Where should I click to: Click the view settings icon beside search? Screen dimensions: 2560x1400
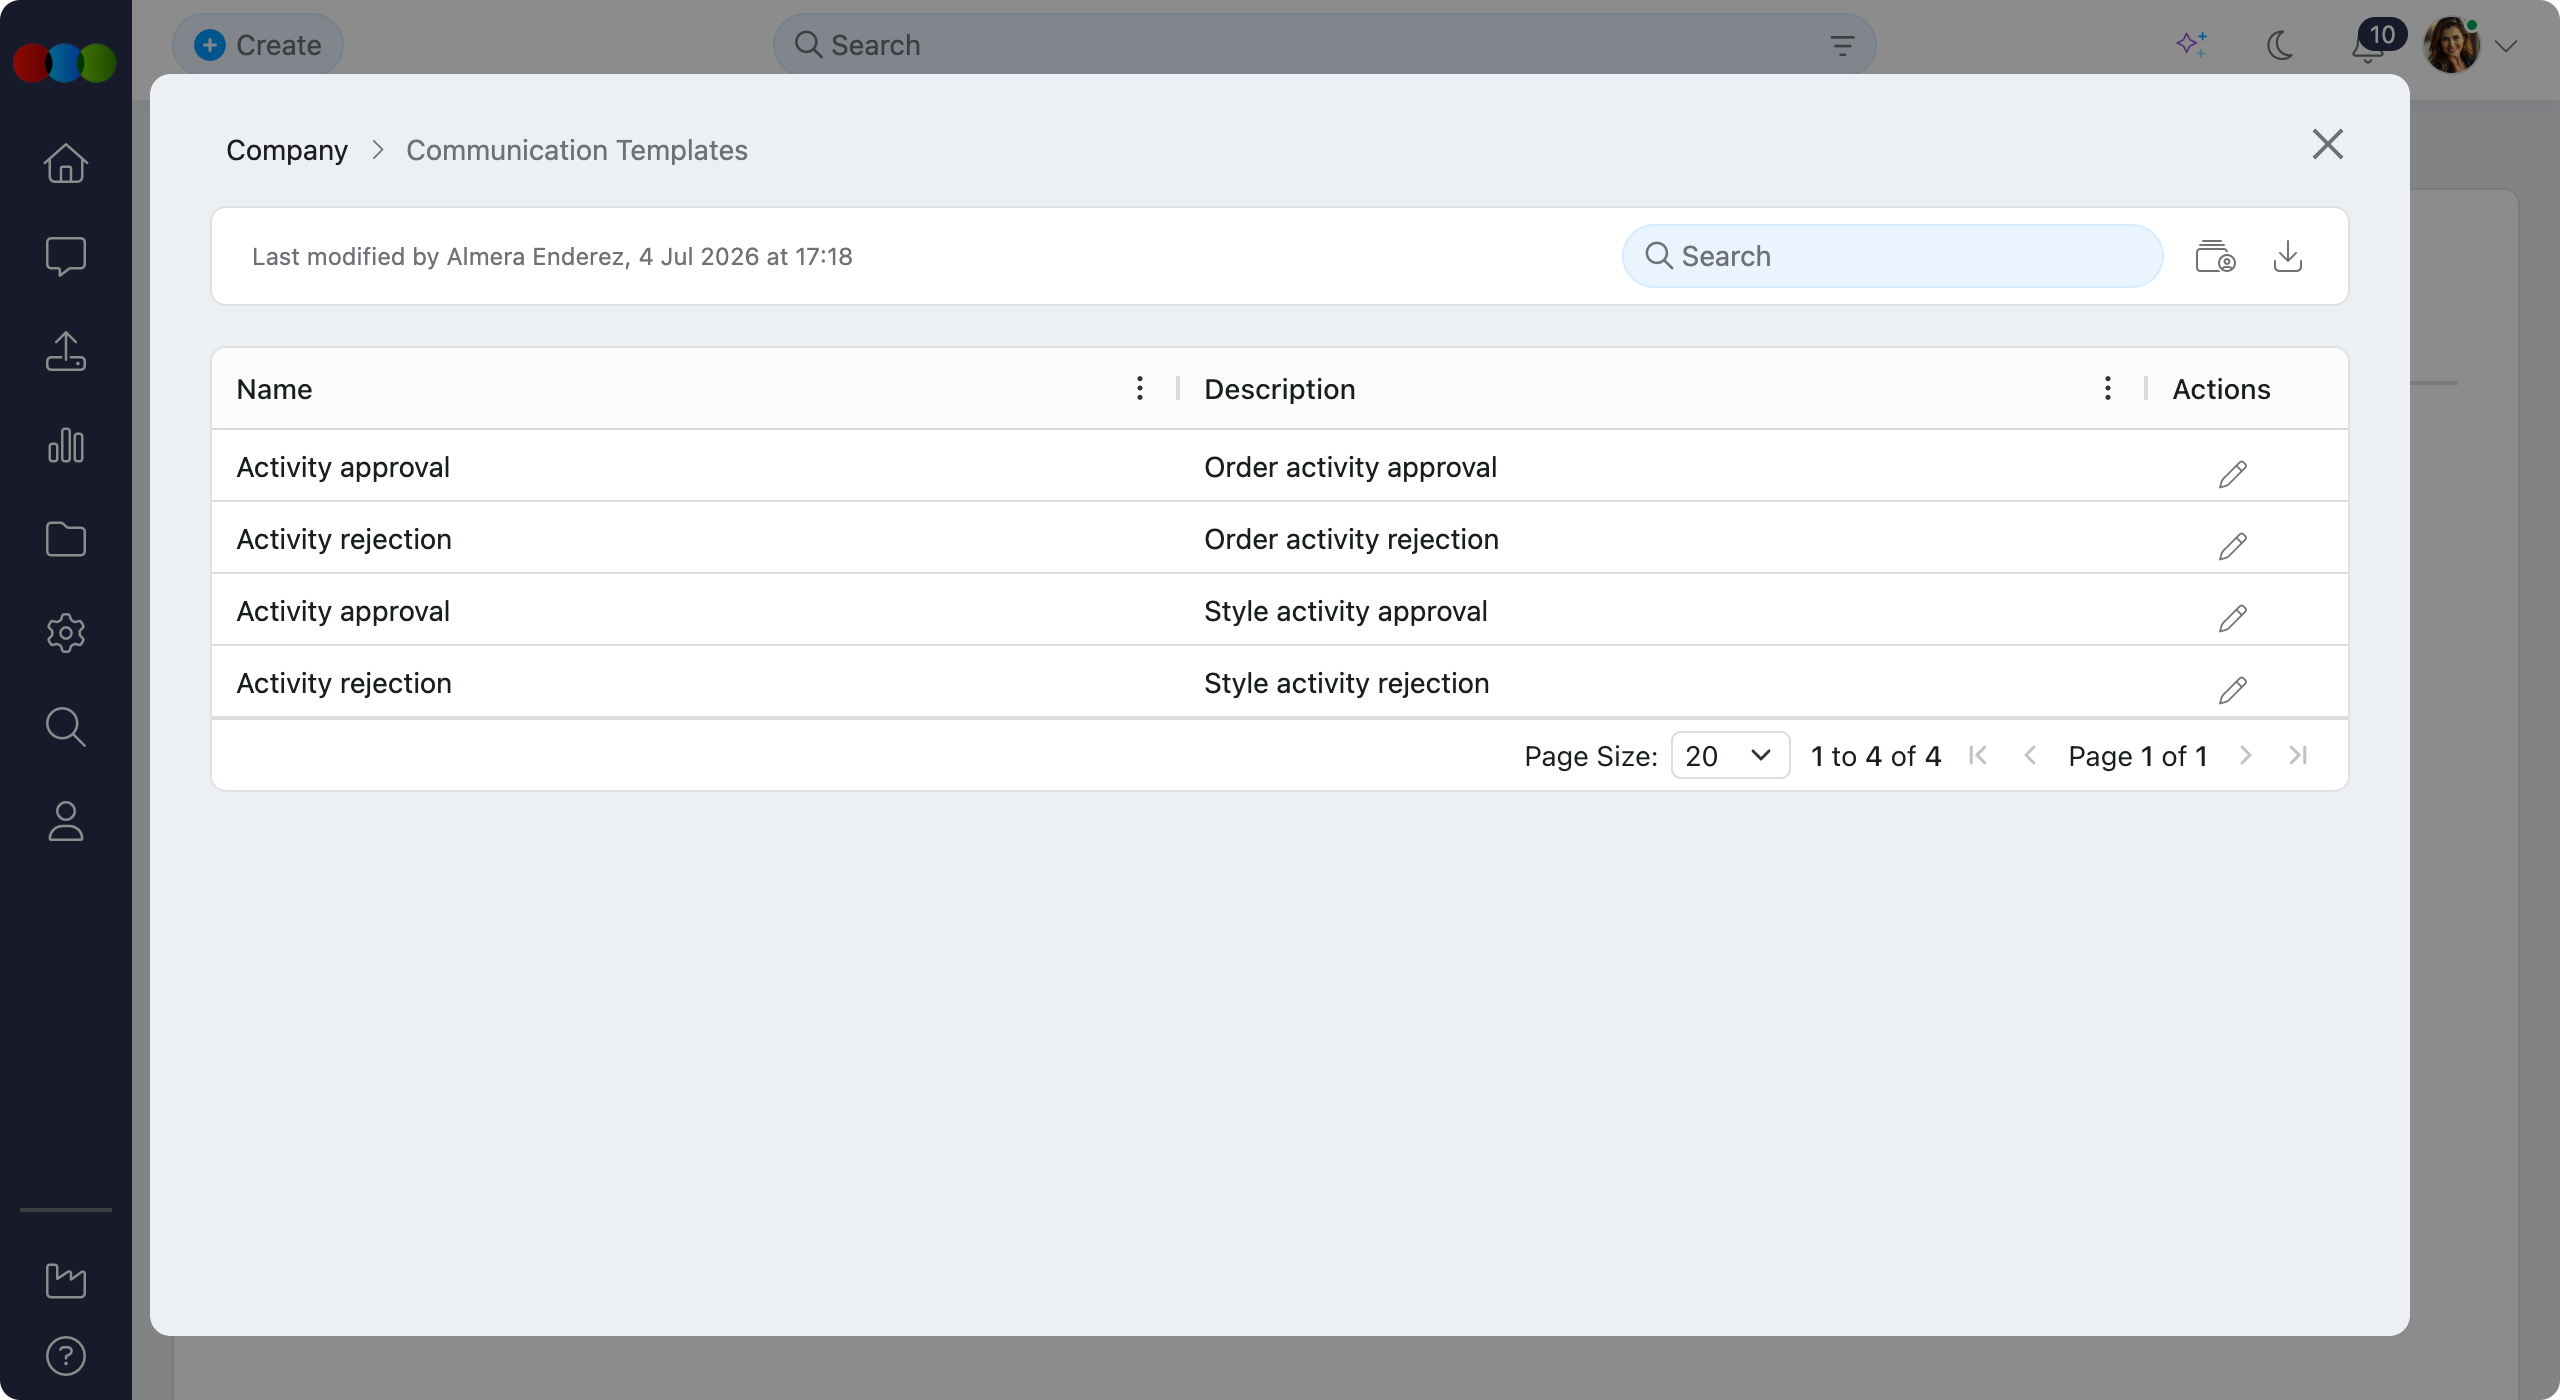pyautogui.click(x=2215, y=256)
